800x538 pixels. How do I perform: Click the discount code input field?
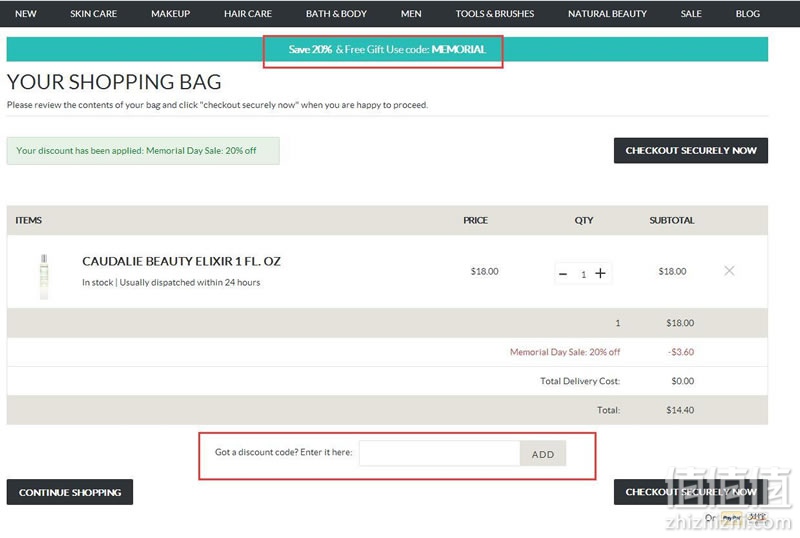point(439,453)
